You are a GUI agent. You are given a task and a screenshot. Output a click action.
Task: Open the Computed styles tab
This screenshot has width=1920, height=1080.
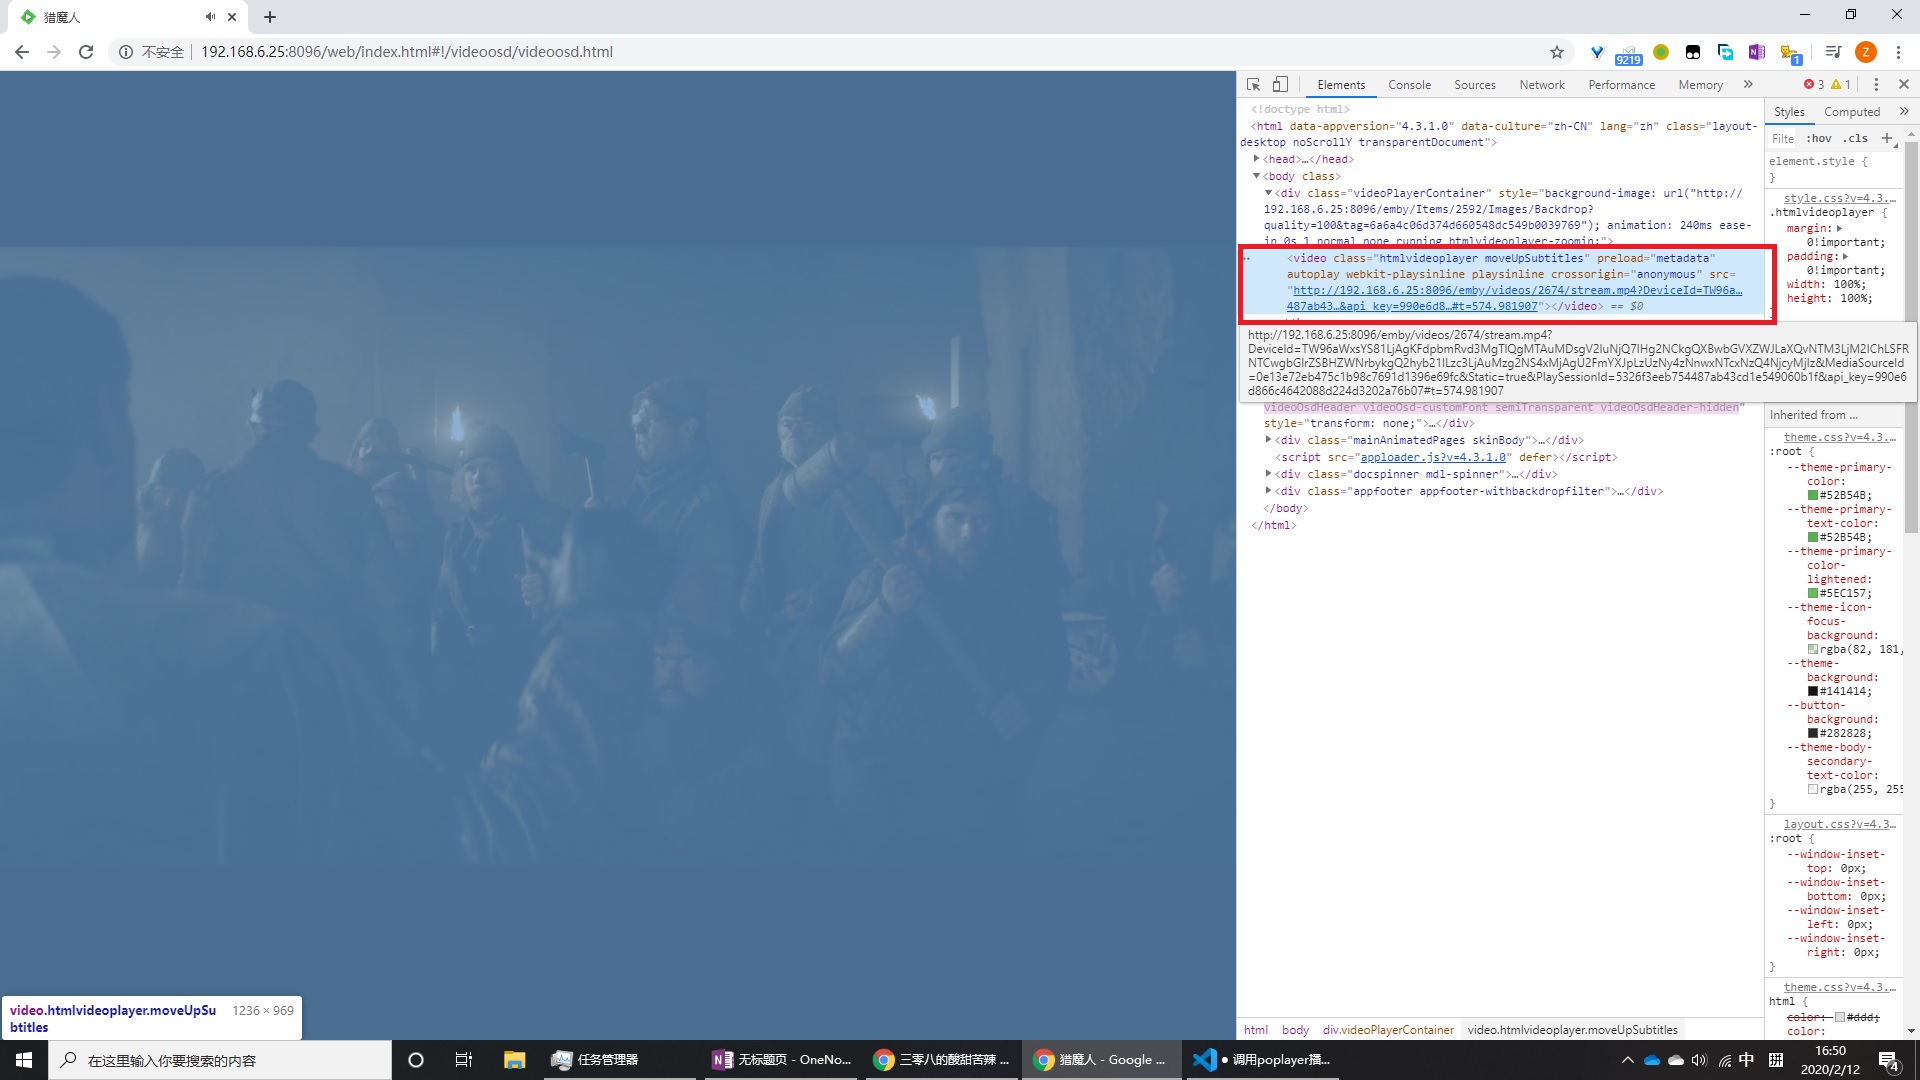click(1851, 112)
